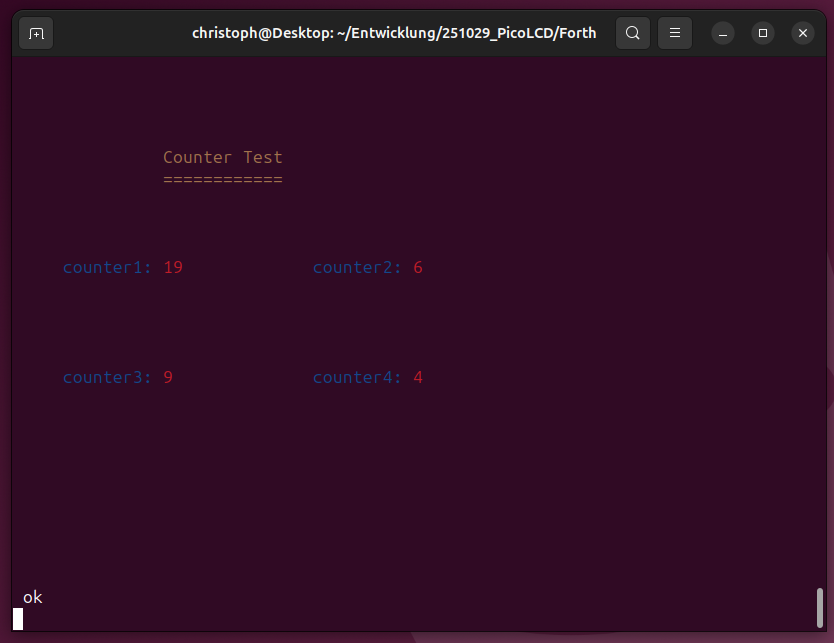Click counter1's red value 19
The image size is (834, 643).
(173, 267)
